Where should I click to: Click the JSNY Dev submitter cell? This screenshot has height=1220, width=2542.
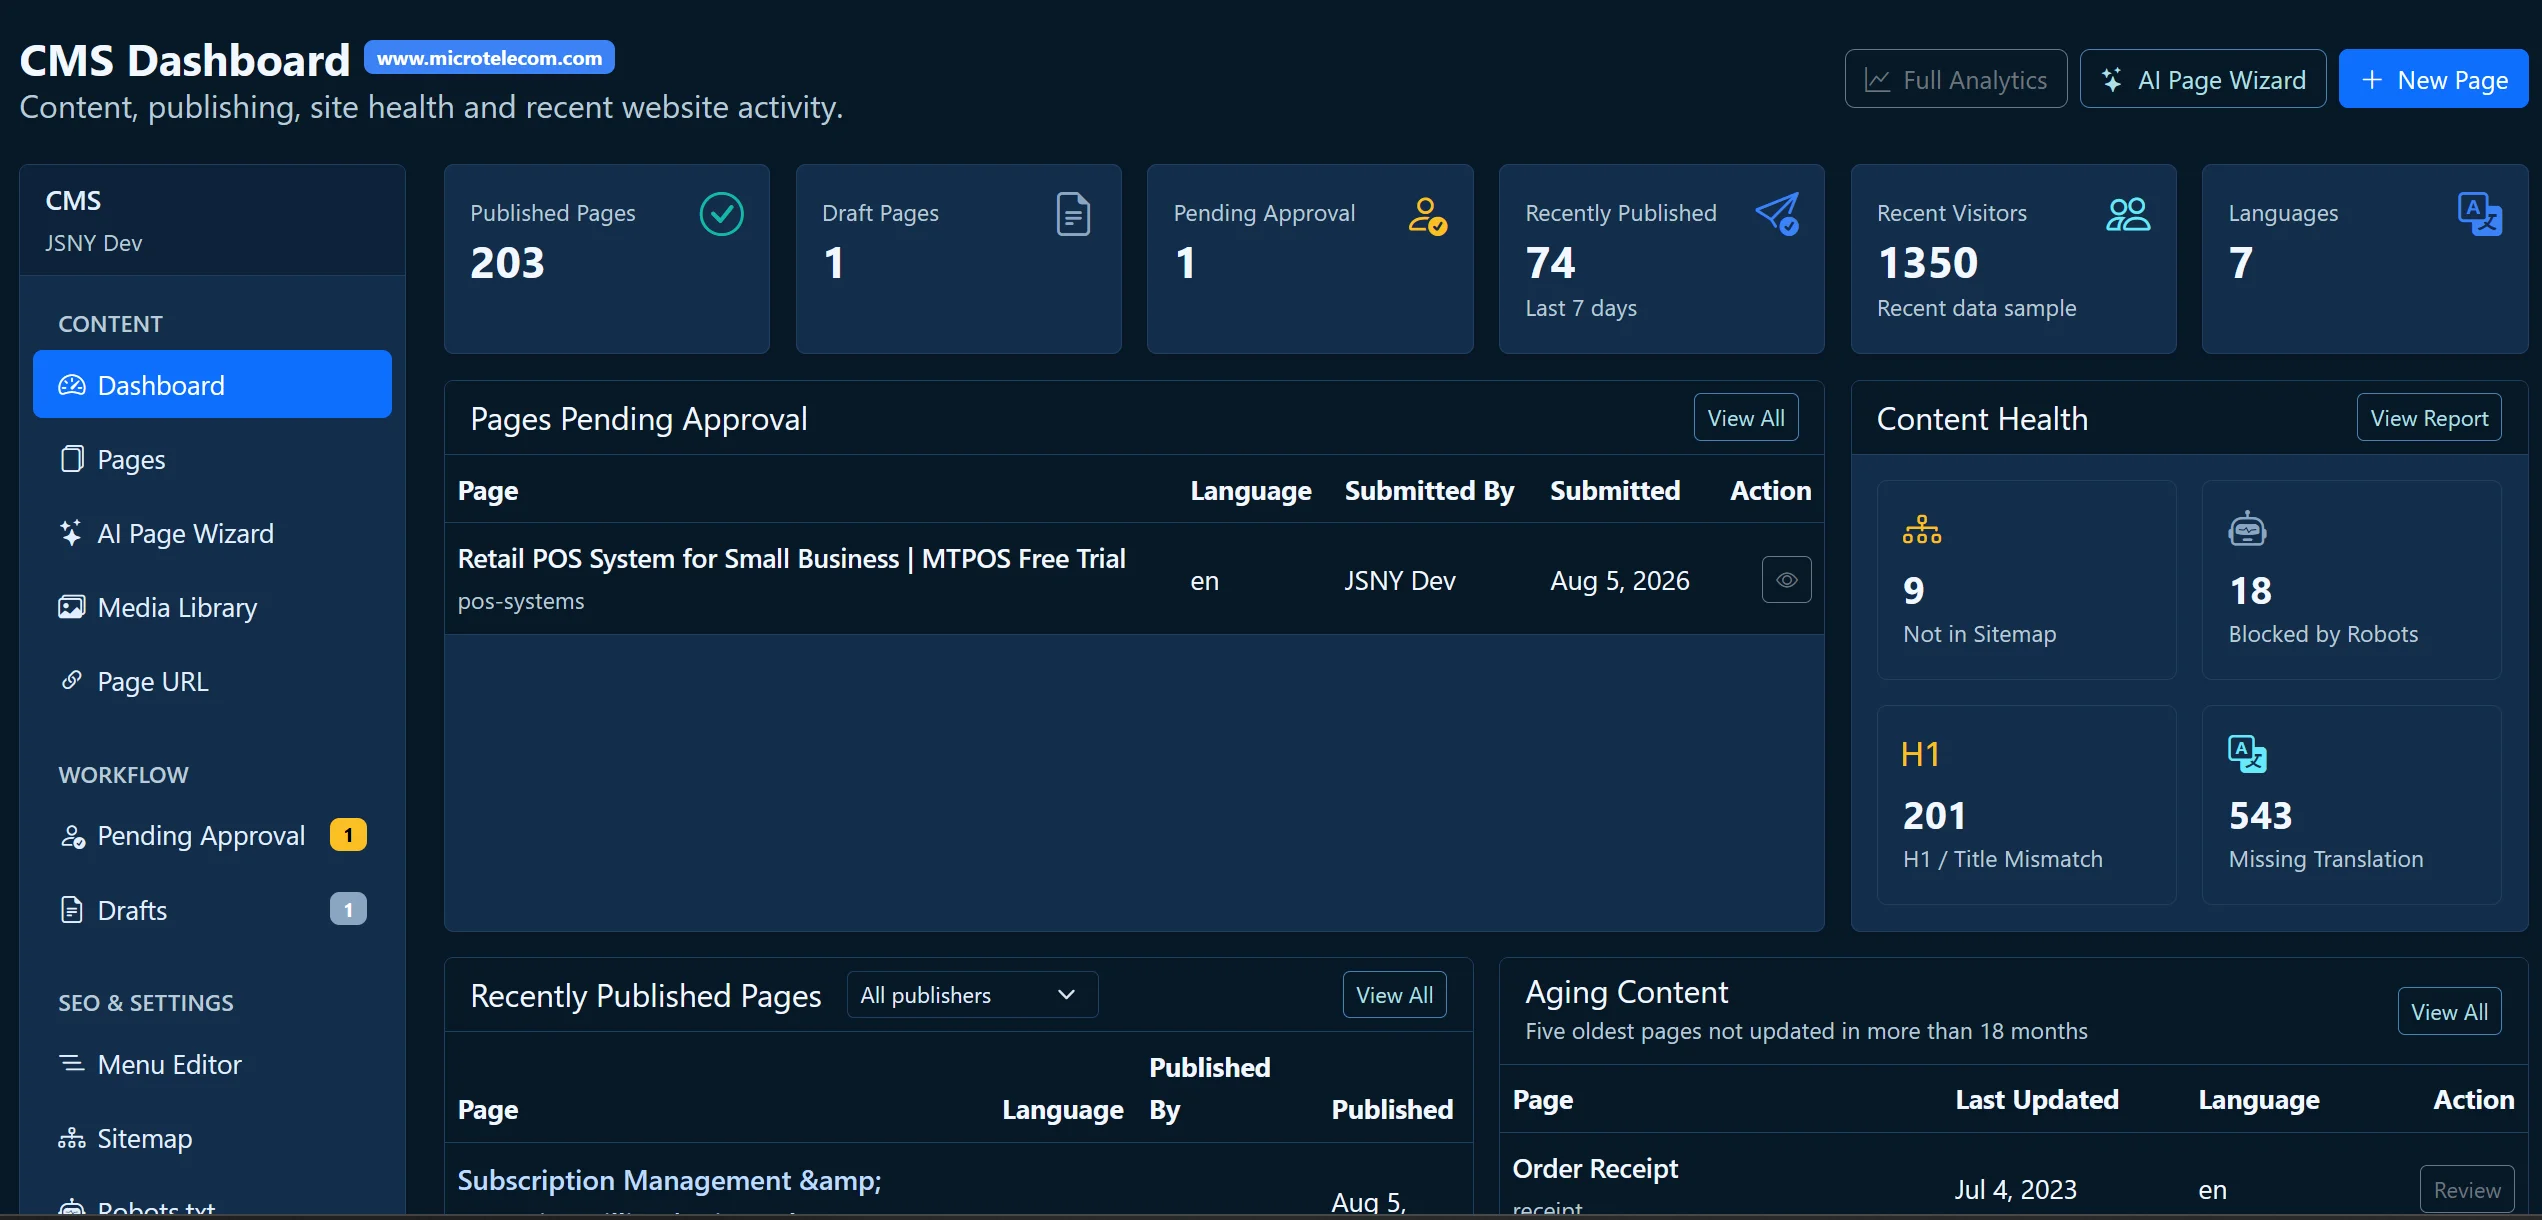coord(1399,581)
